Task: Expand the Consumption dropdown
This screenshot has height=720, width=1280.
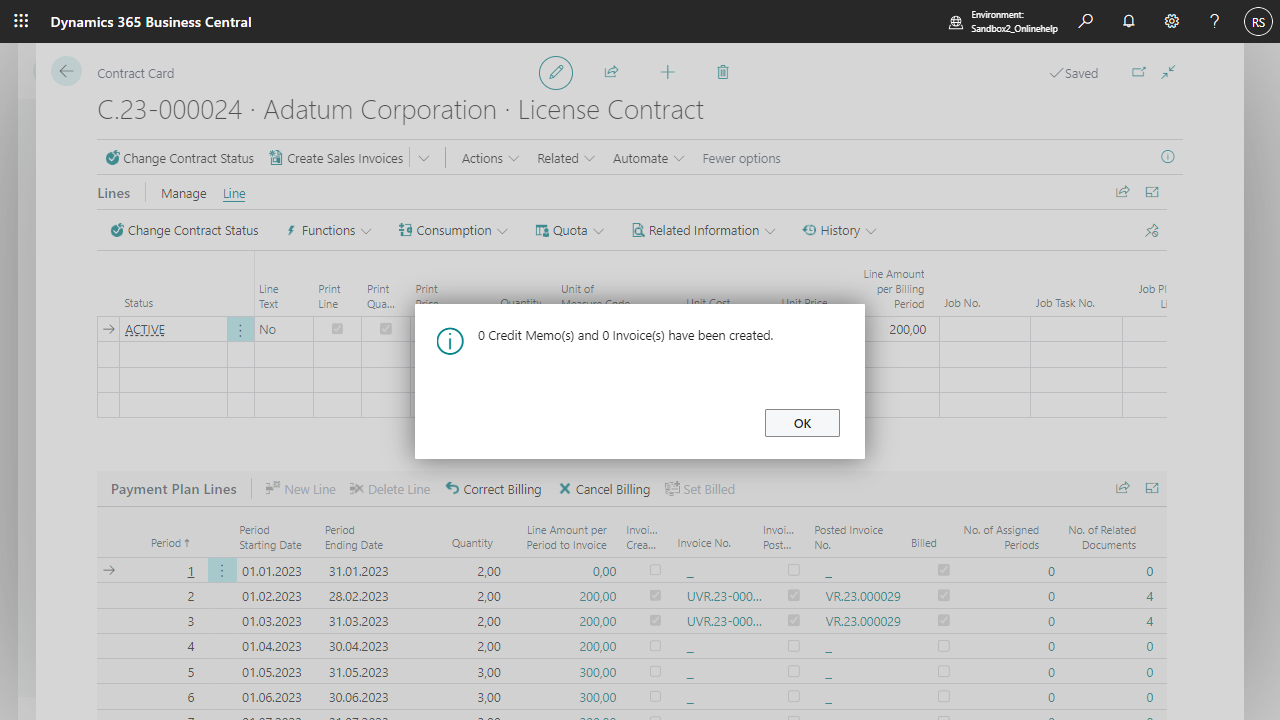Action: 453,230
